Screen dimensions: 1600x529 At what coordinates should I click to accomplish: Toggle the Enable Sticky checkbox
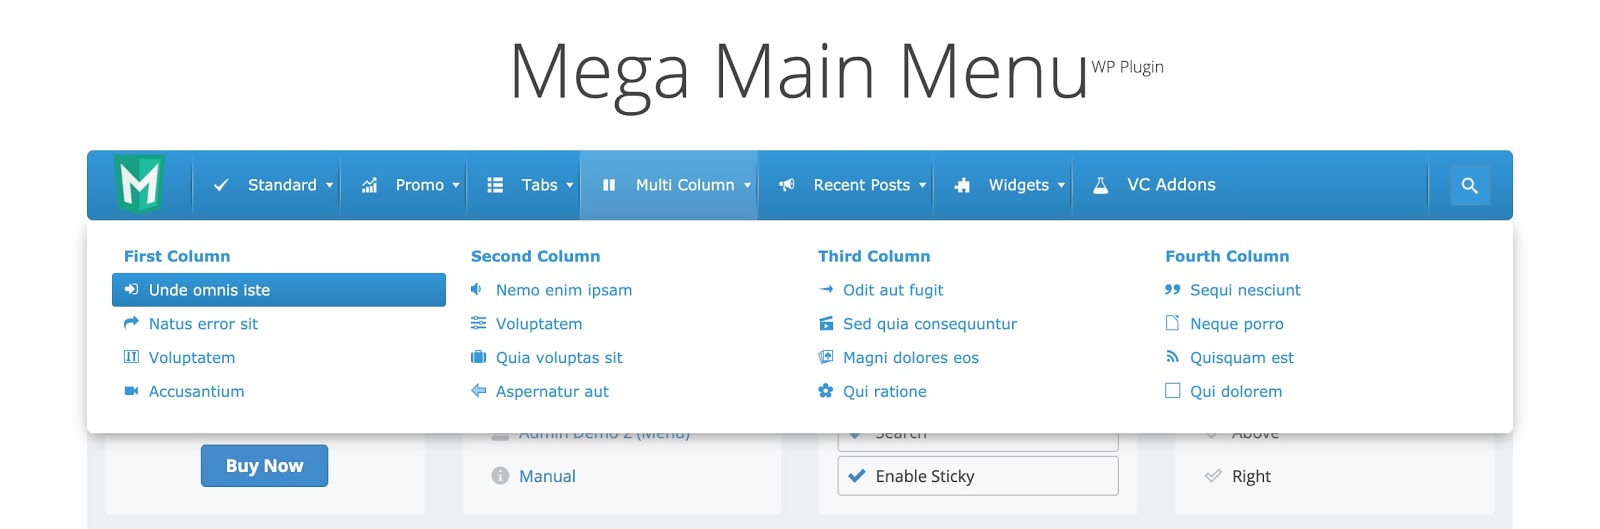[856, 476]
